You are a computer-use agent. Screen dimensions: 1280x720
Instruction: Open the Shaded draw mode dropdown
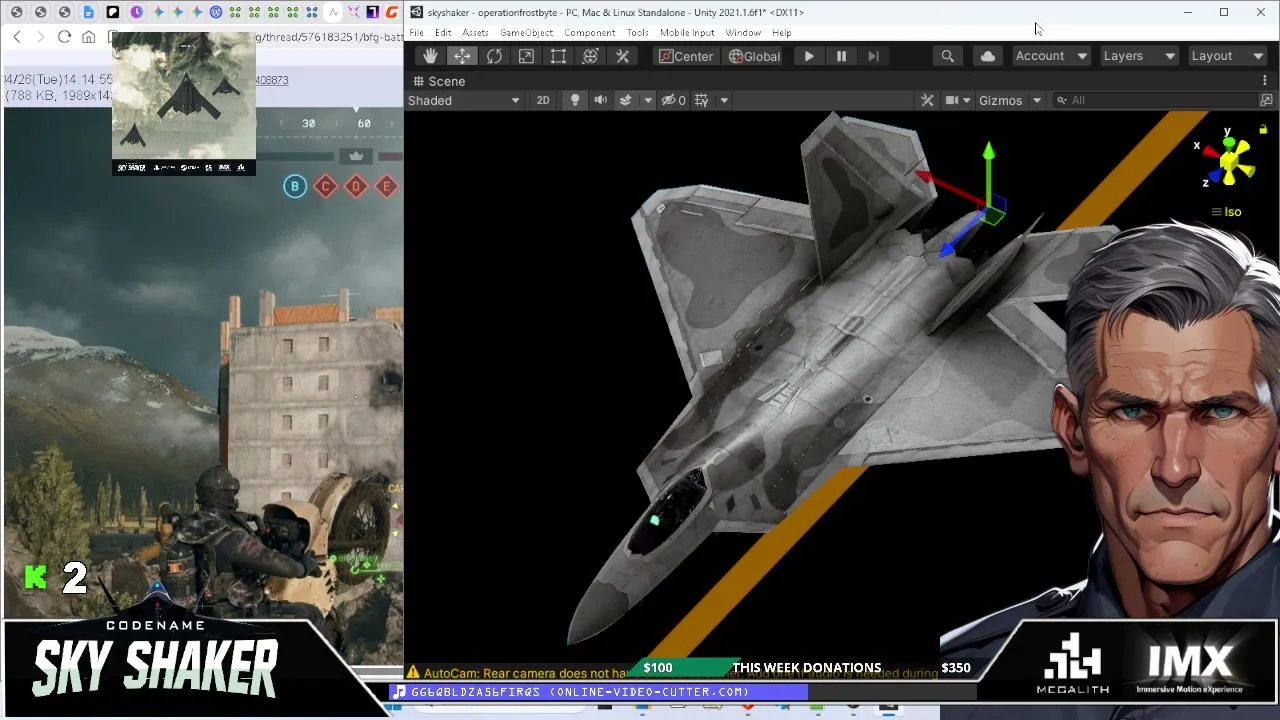(x=464, y=100)
